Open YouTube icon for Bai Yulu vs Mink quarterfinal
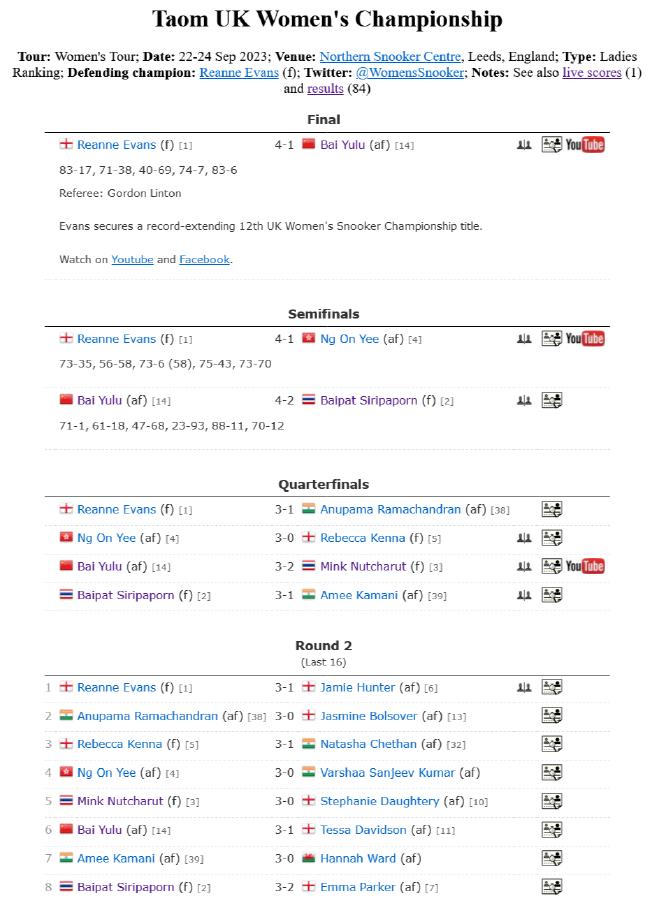Viewport: 650px width, 901px height. [x=584, y=567]
